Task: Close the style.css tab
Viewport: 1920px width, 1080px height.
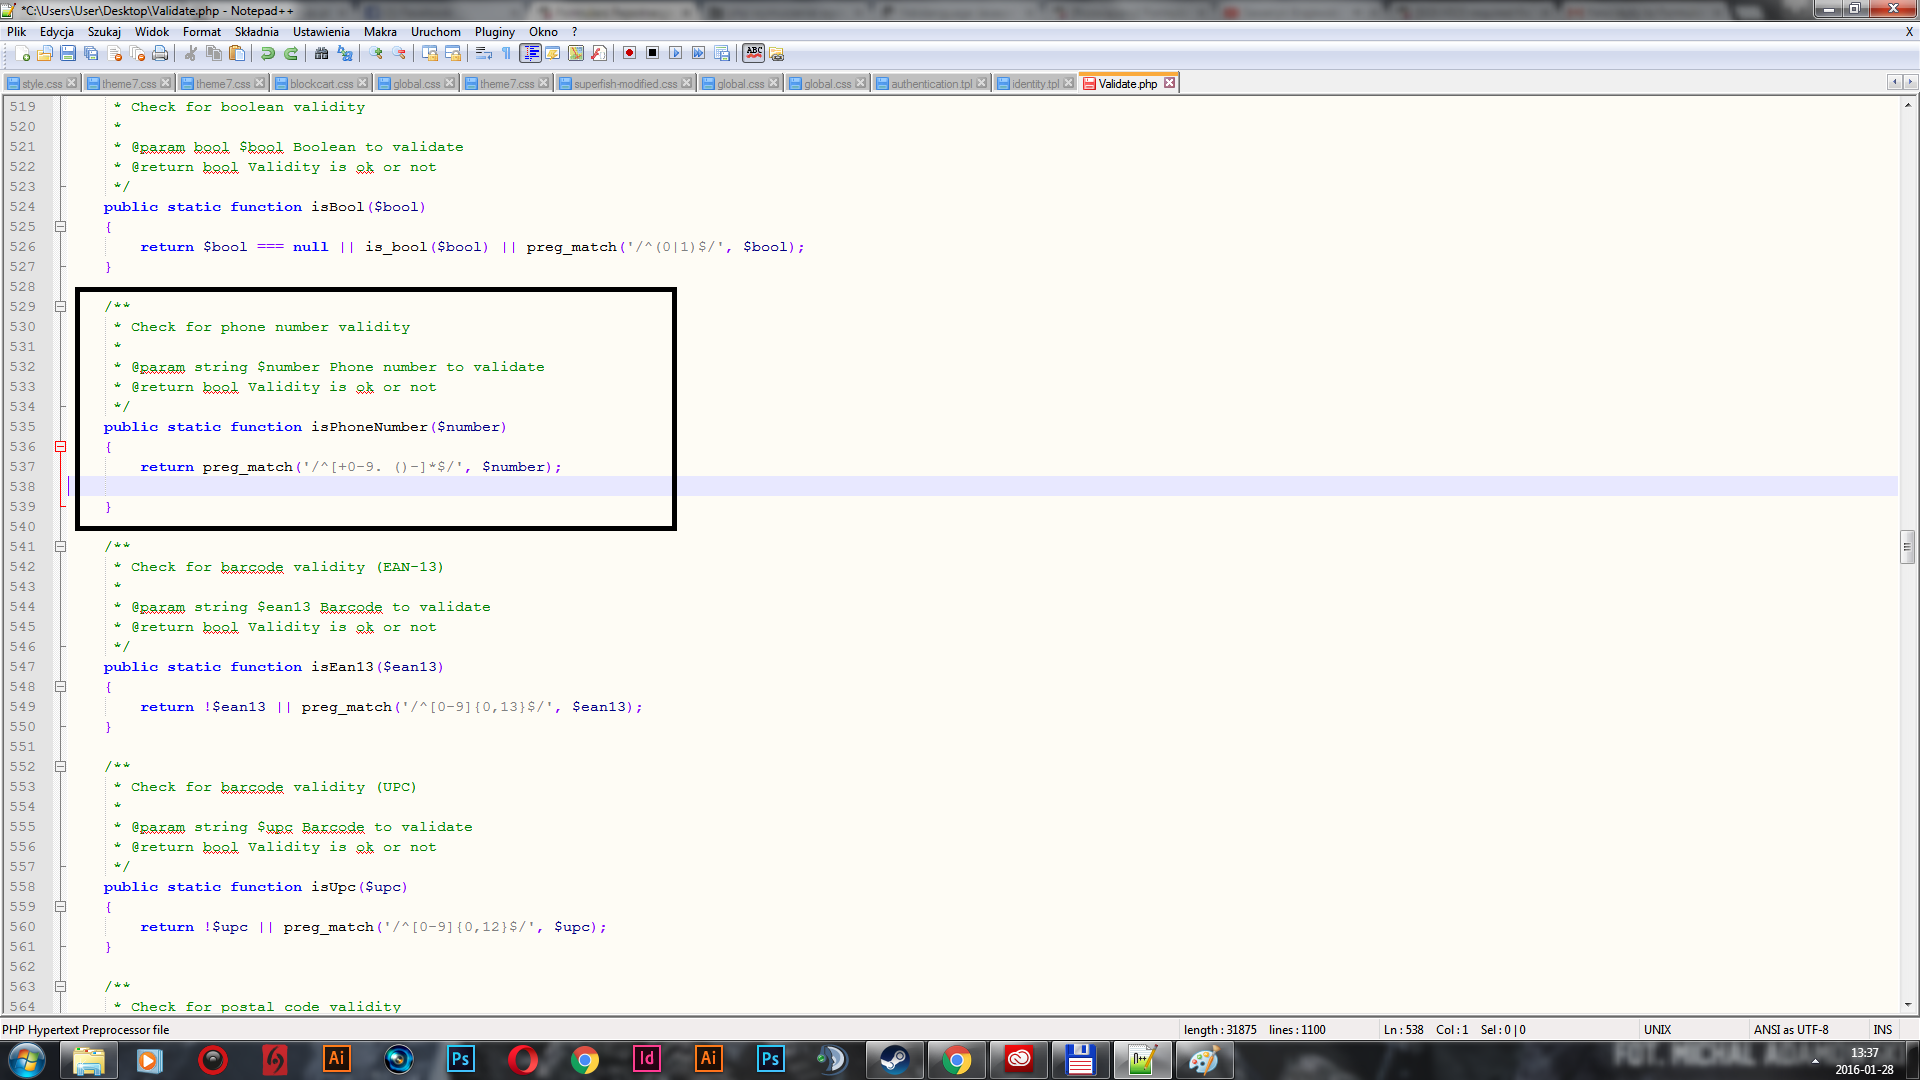Action: (72, 83)
